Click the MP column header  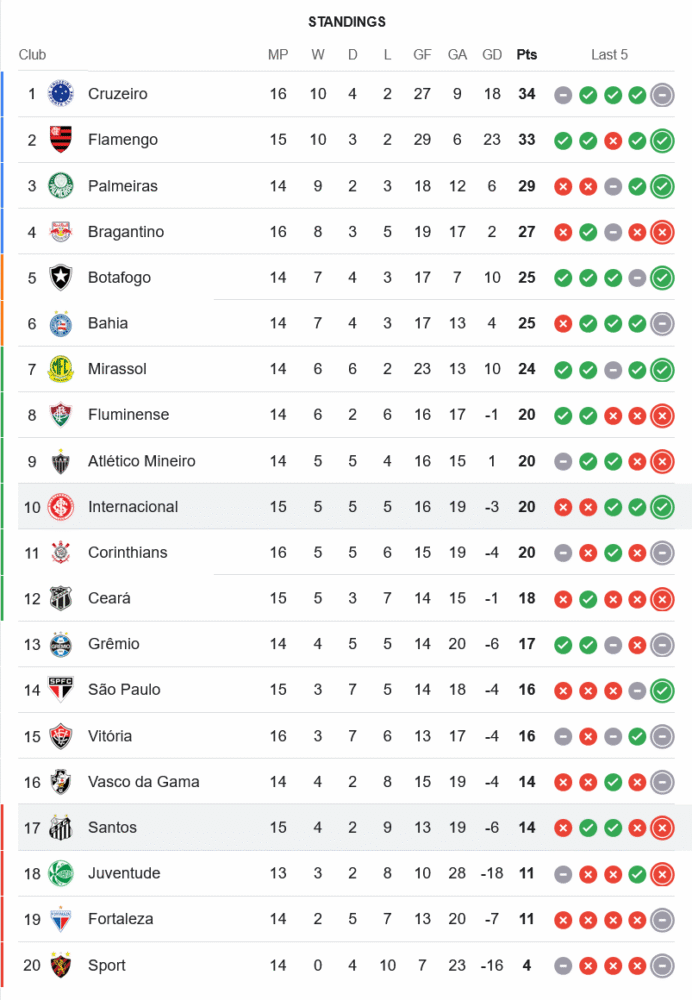[278, 55]
